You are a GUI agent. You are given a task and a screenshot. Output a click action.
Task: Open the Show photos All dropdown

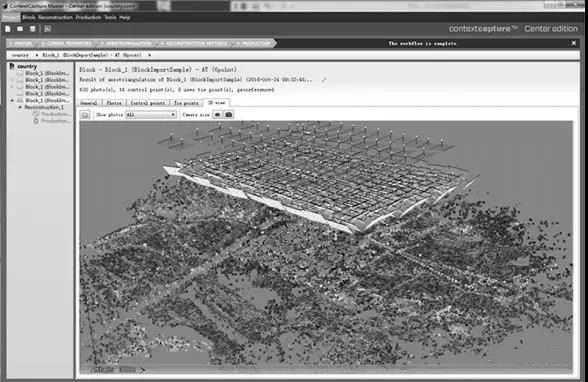pos(151,114)
